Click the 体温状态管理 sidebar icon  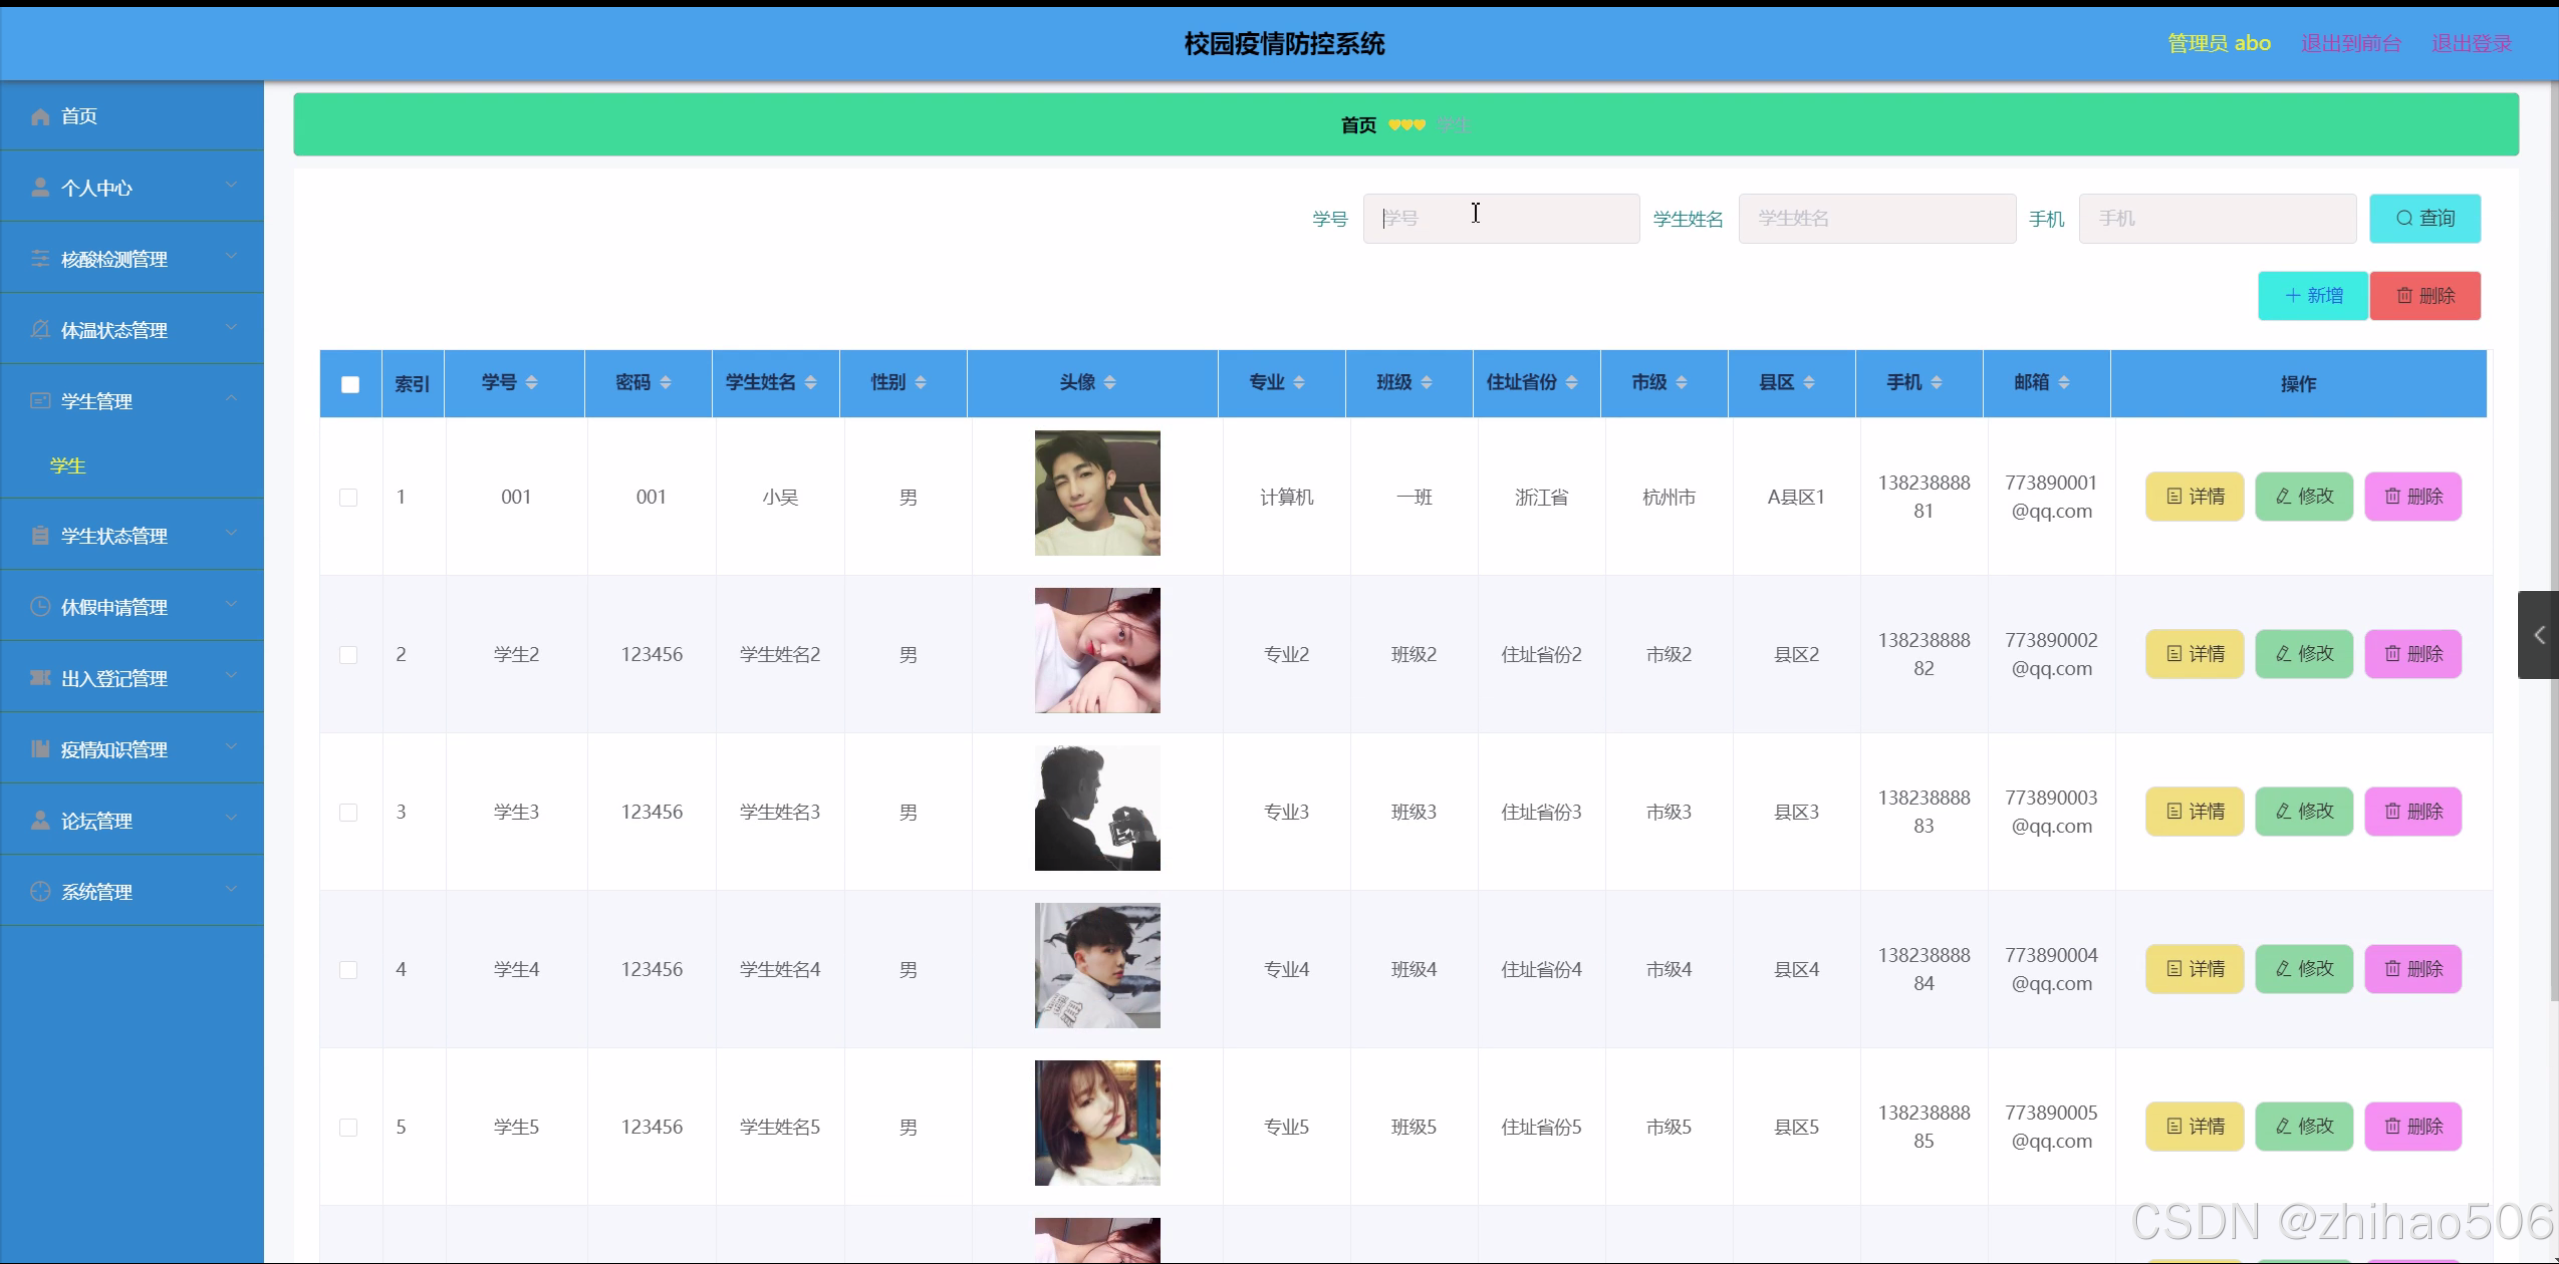40,330
